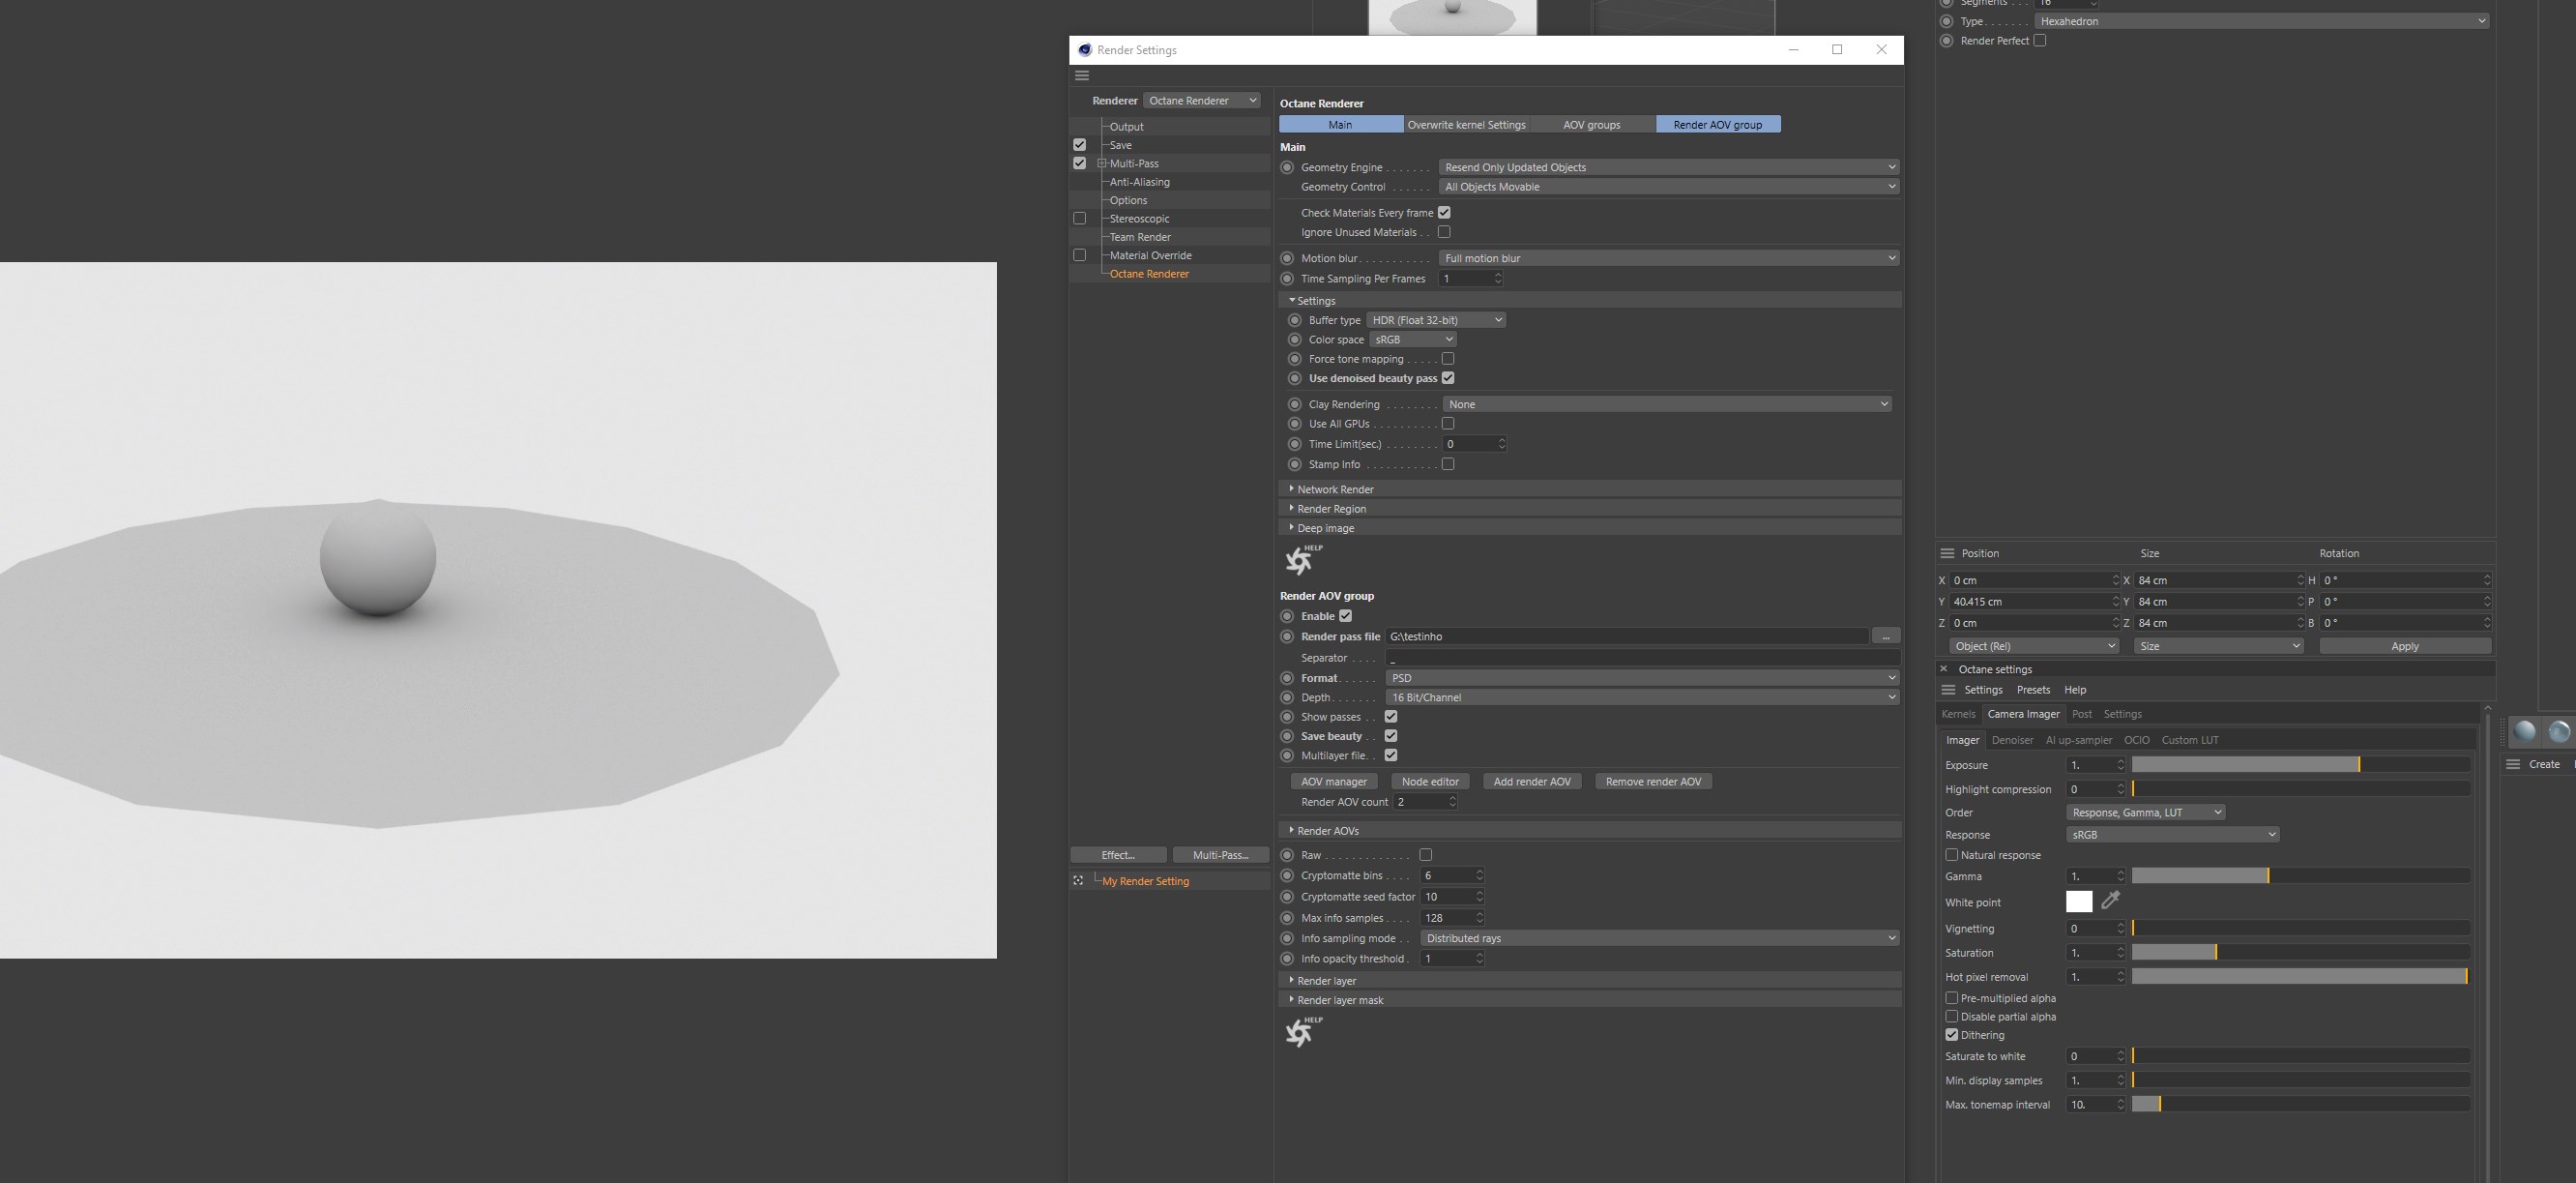Click the animation dot for Motion blur
This screenshot has height=1183, width=2576.
tap(1287, 258)
